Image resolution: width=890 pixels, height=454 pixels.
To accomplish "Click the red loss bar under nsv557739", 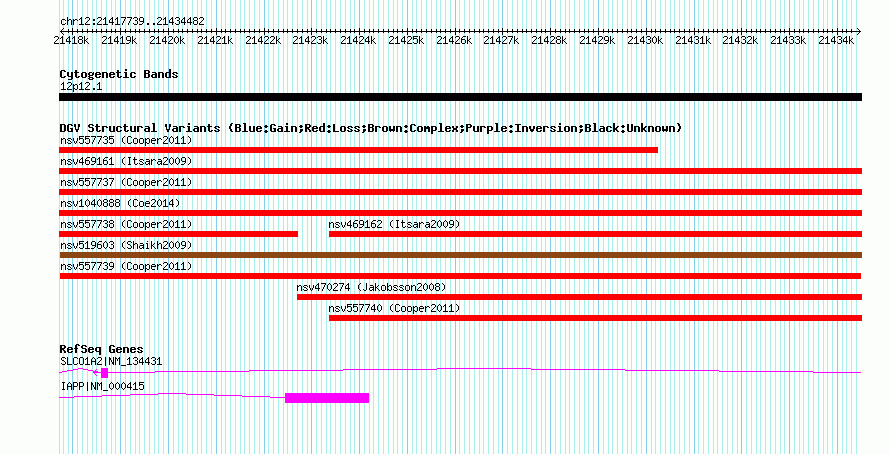I will coord(460,276).
